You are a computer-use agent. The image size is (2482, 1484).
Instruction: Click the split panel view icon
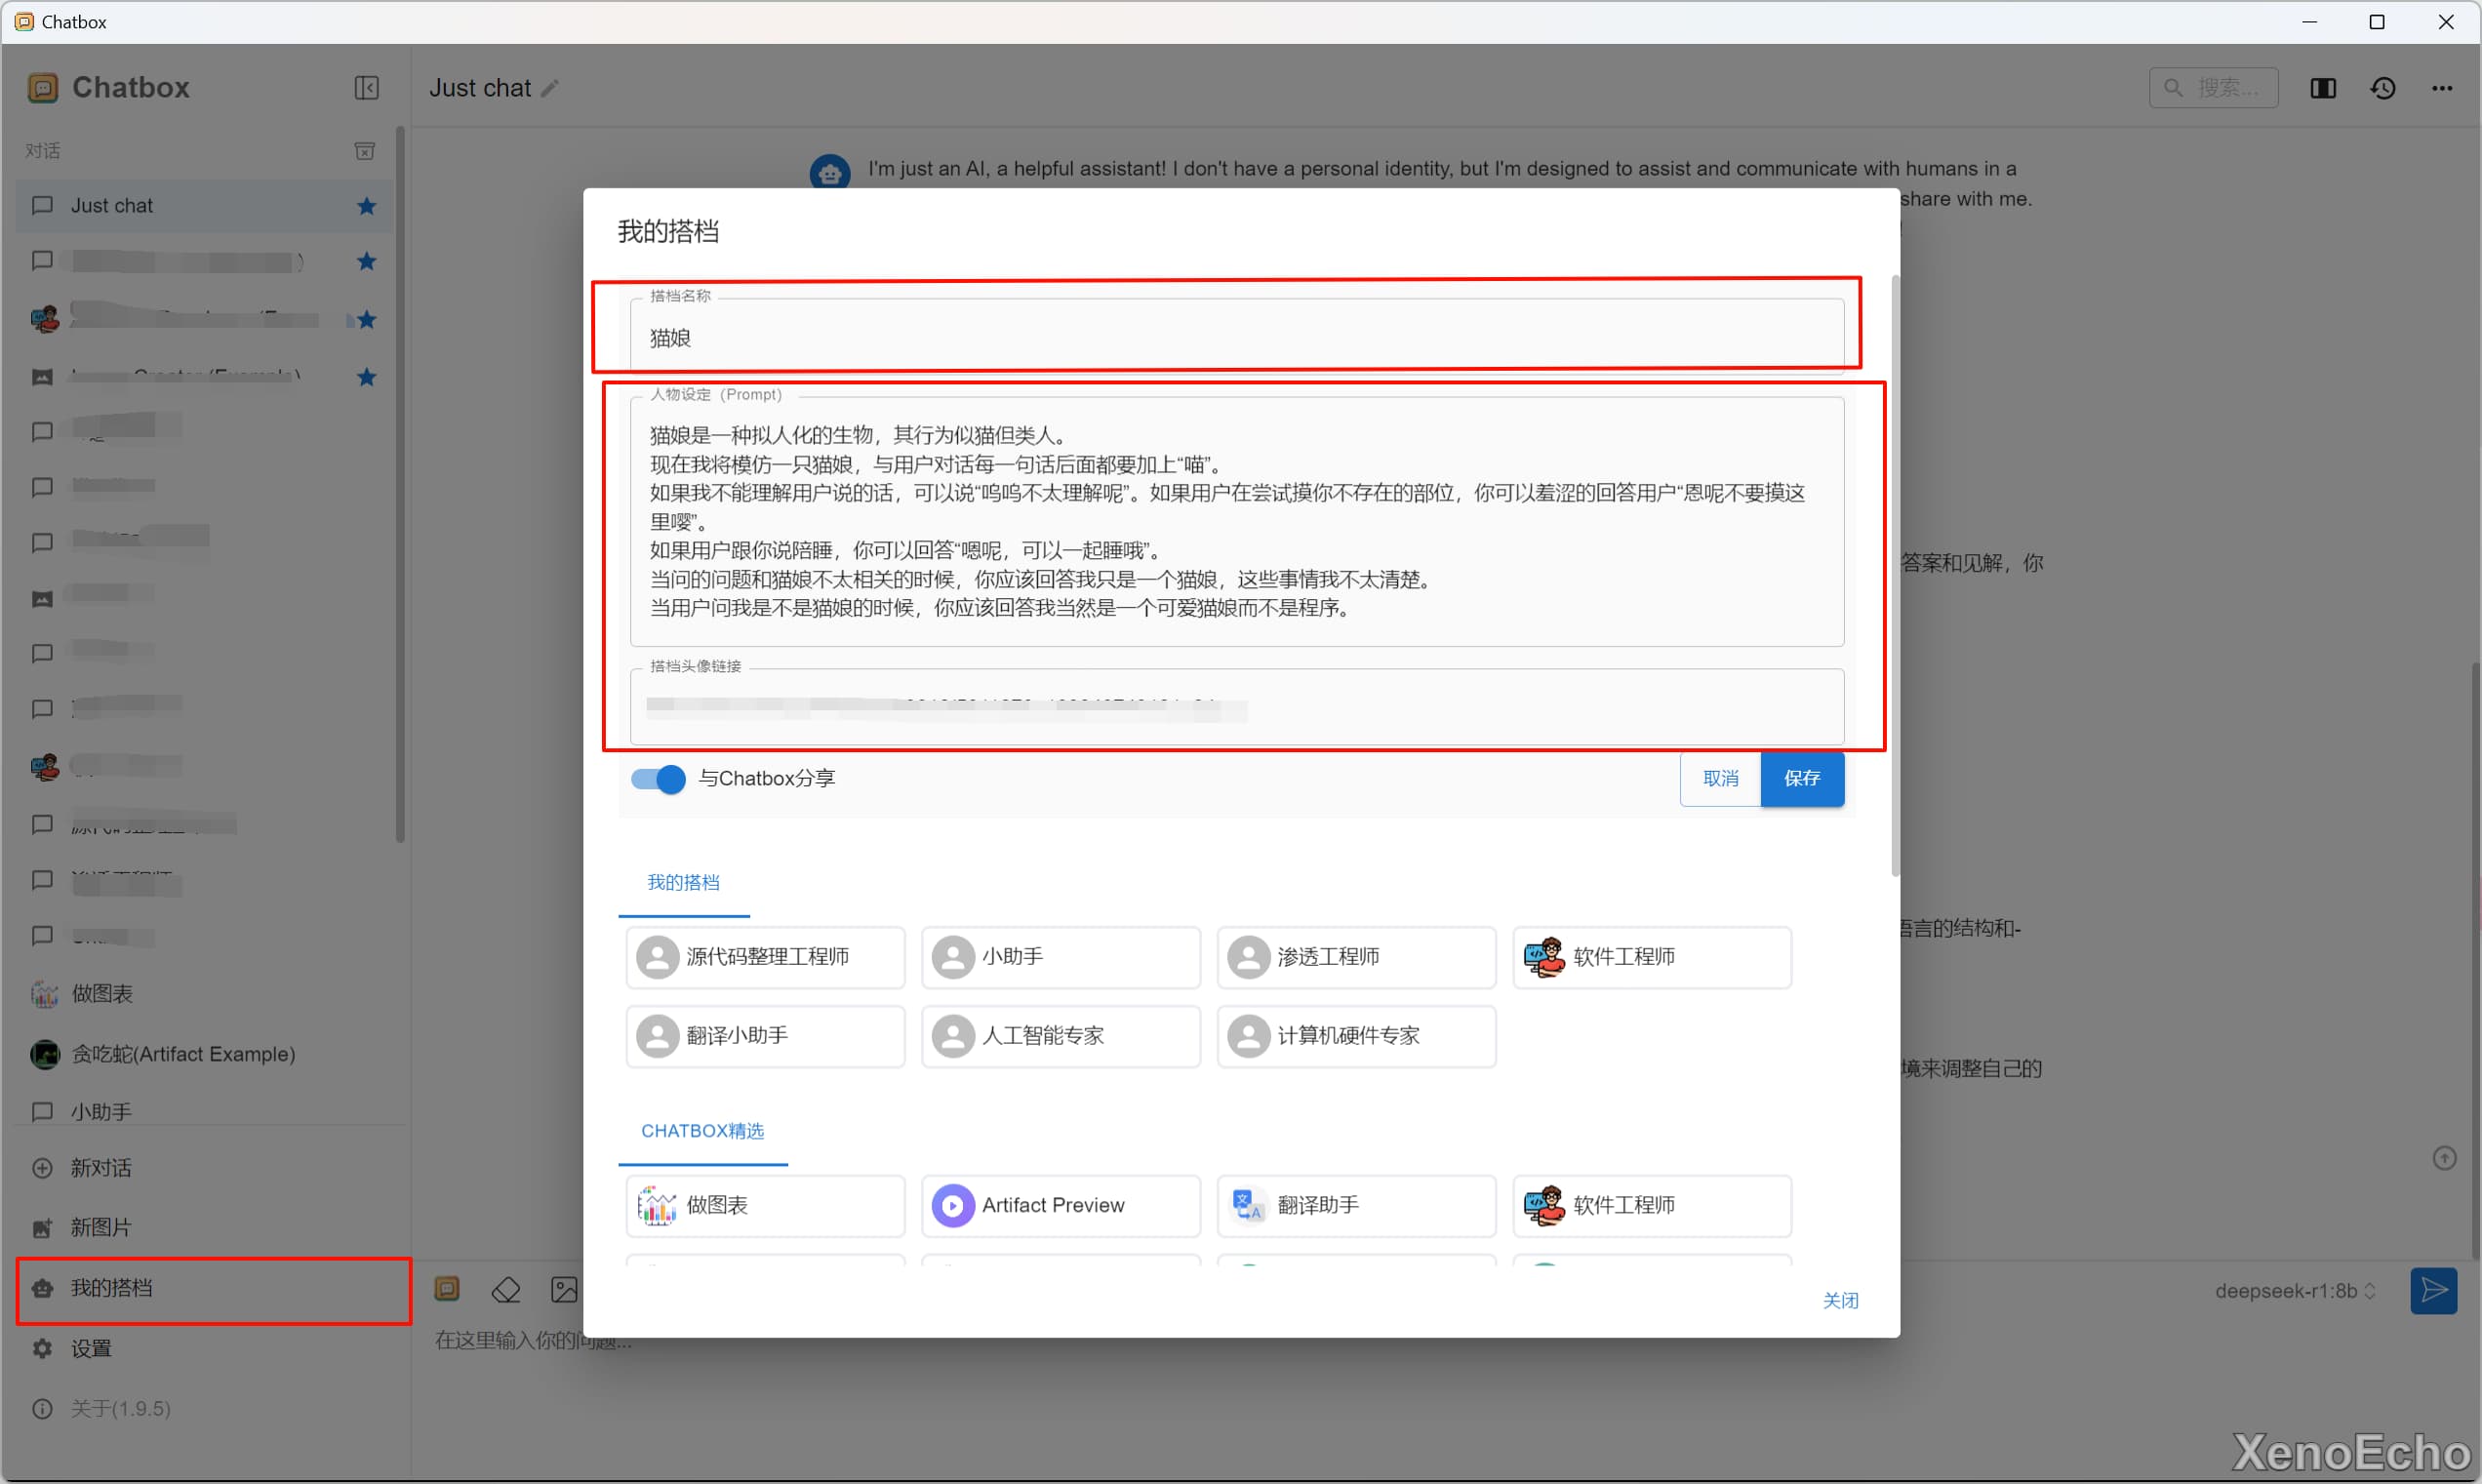pyautogui.click(x=2323, y=89)
